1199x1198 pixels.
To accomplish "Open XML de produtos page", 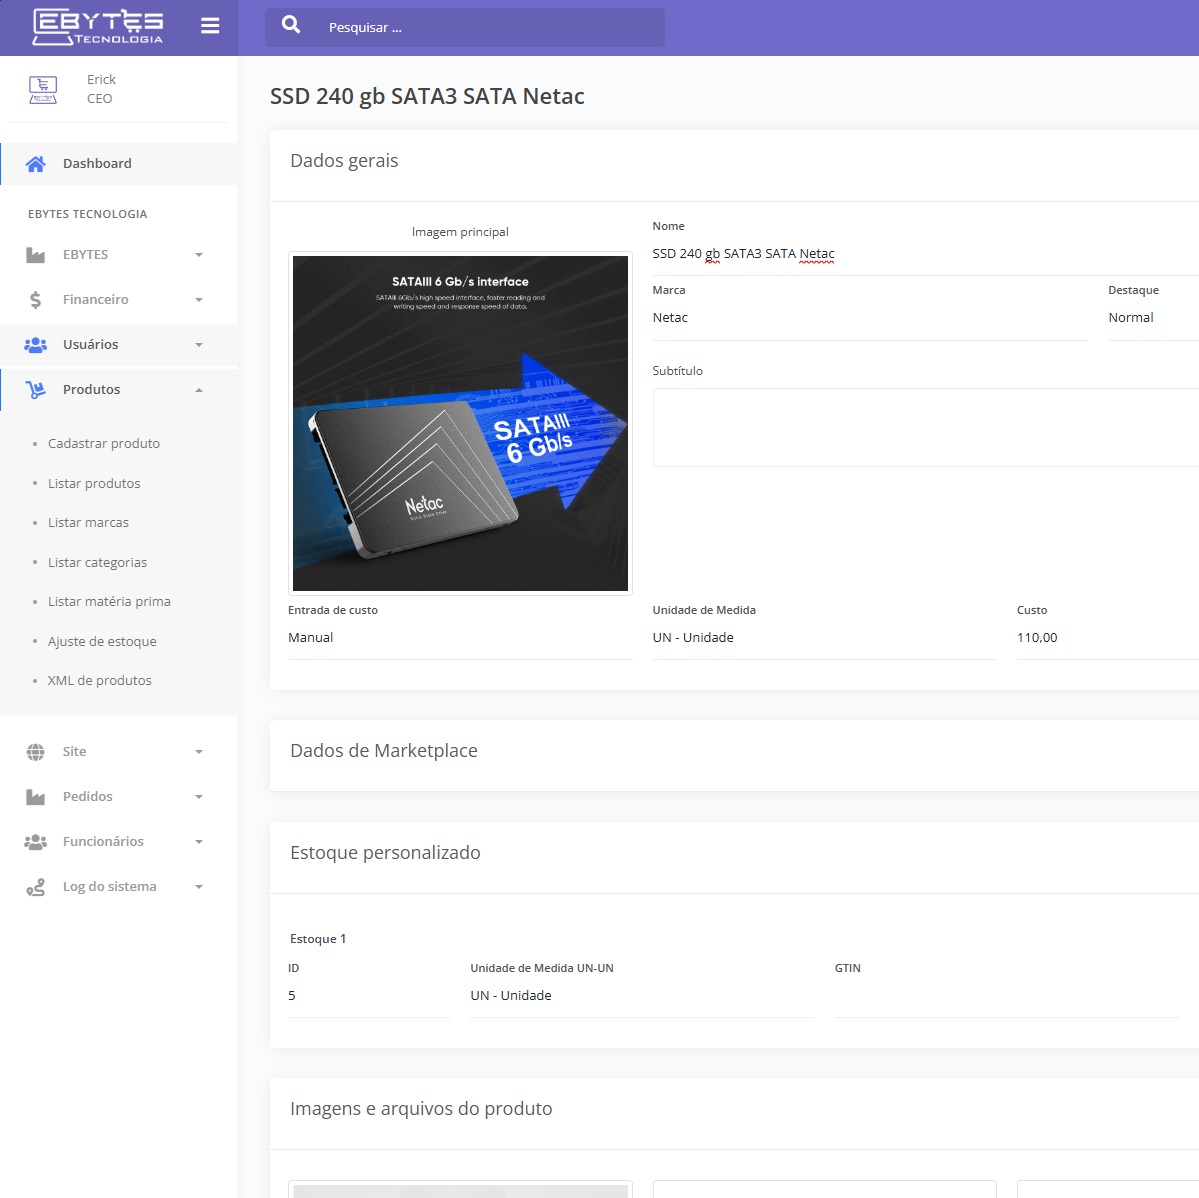I will tap(99, 681).
